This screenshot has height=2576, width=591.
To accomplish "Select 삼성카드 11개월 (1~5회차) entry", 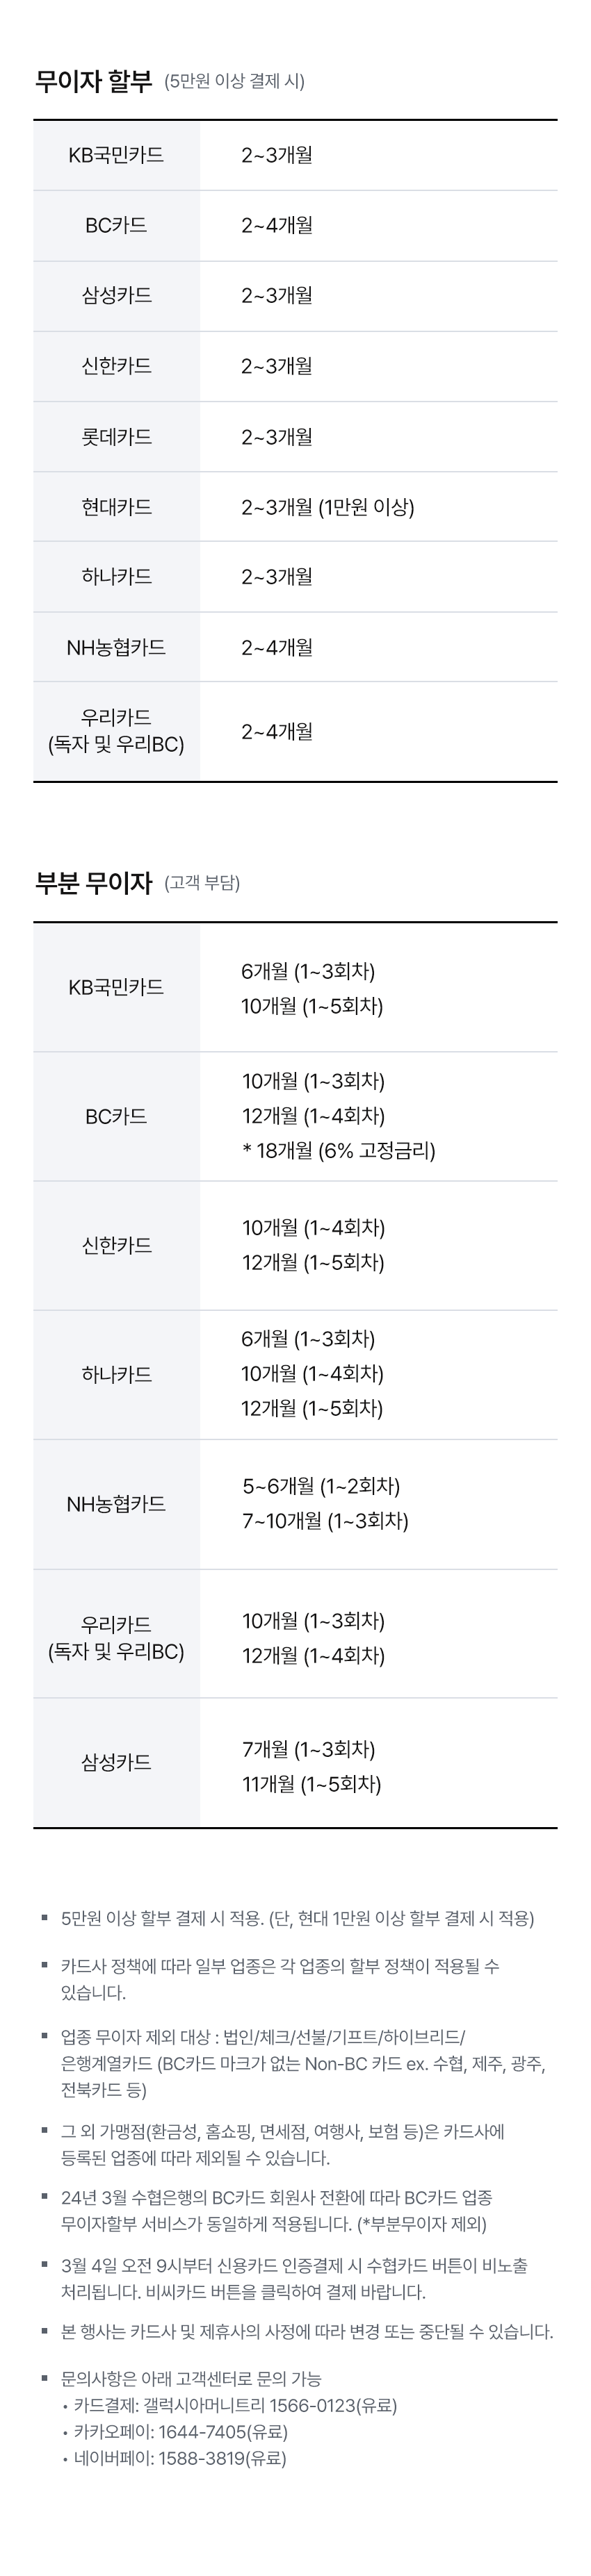I will coord(311,1783).
